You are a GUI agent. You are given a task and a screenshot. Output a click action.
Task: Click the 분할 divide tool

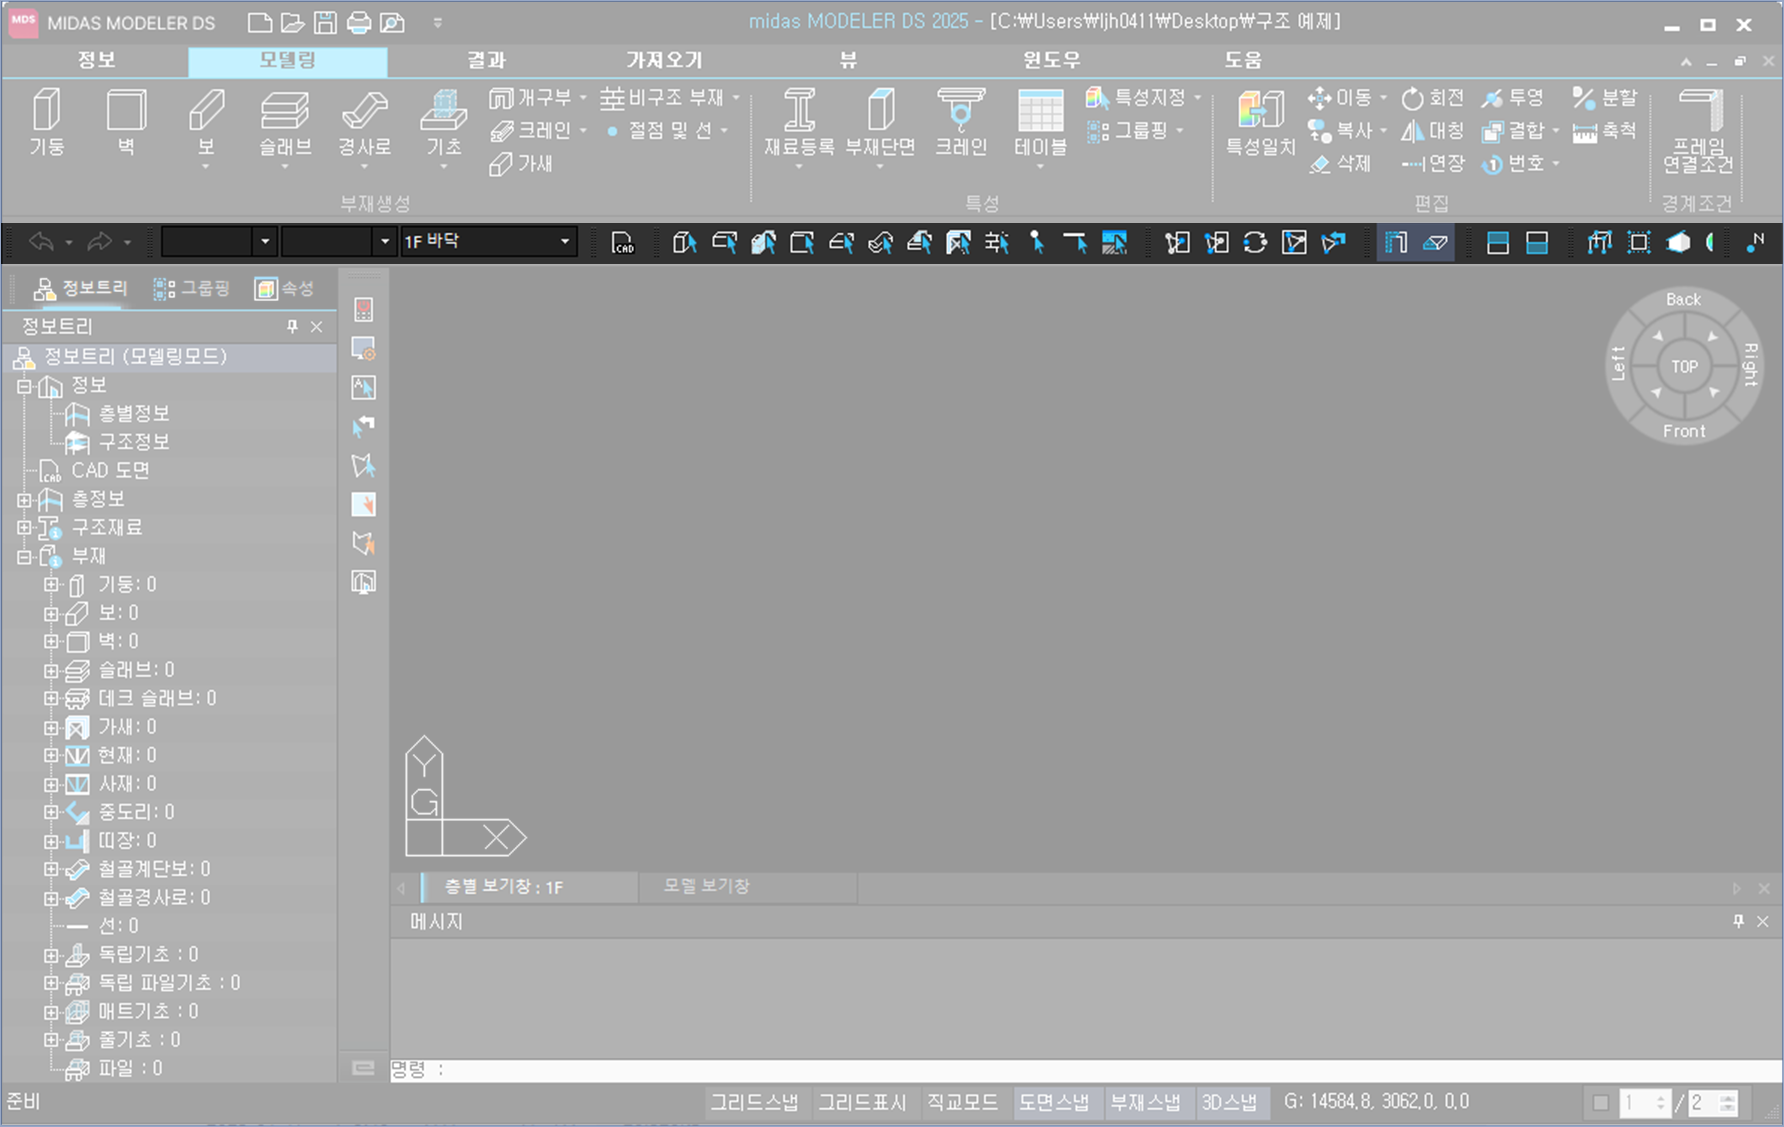pos(1605,98)
